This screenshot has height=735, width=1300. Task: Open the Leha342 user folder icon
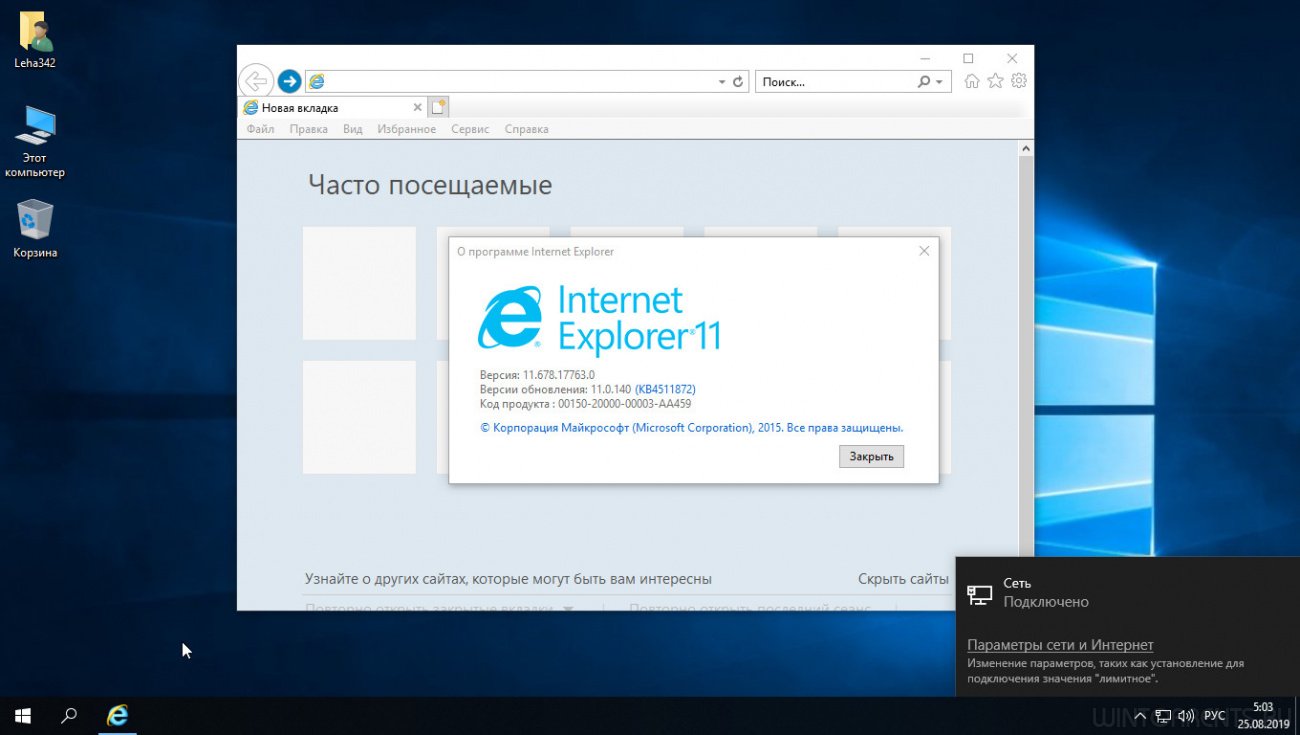tap(35, 41)
